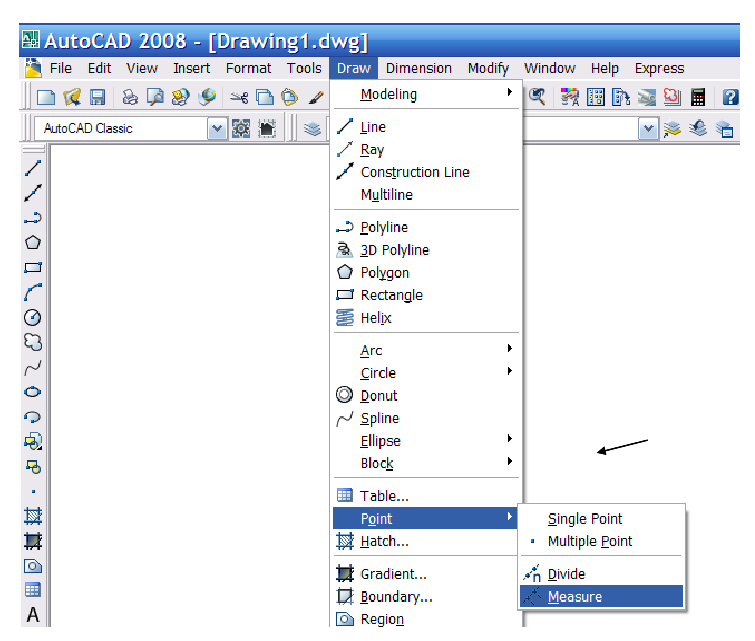Select Boundary... from the Draw menu
This screenshot has height=641, width=755.
pyautogui.click(x=426, y=596)
